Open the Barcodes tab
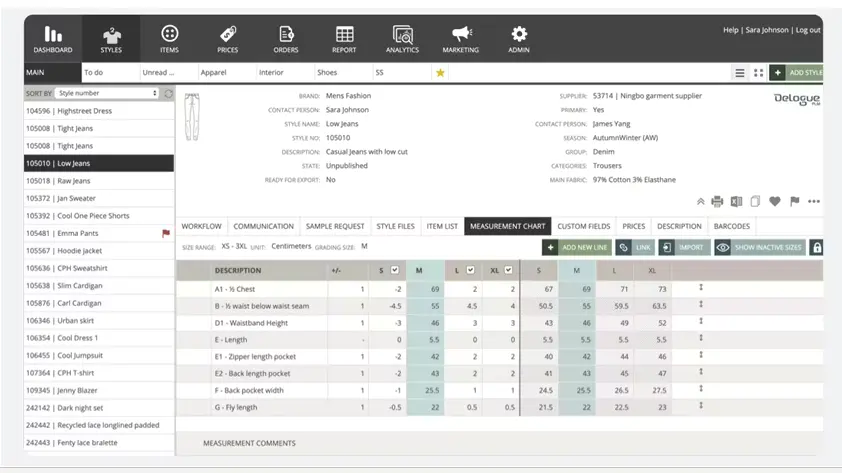Image resolution: width=842 pixels, height=473 pixels. pyautogui.click(x=731, y=227)
